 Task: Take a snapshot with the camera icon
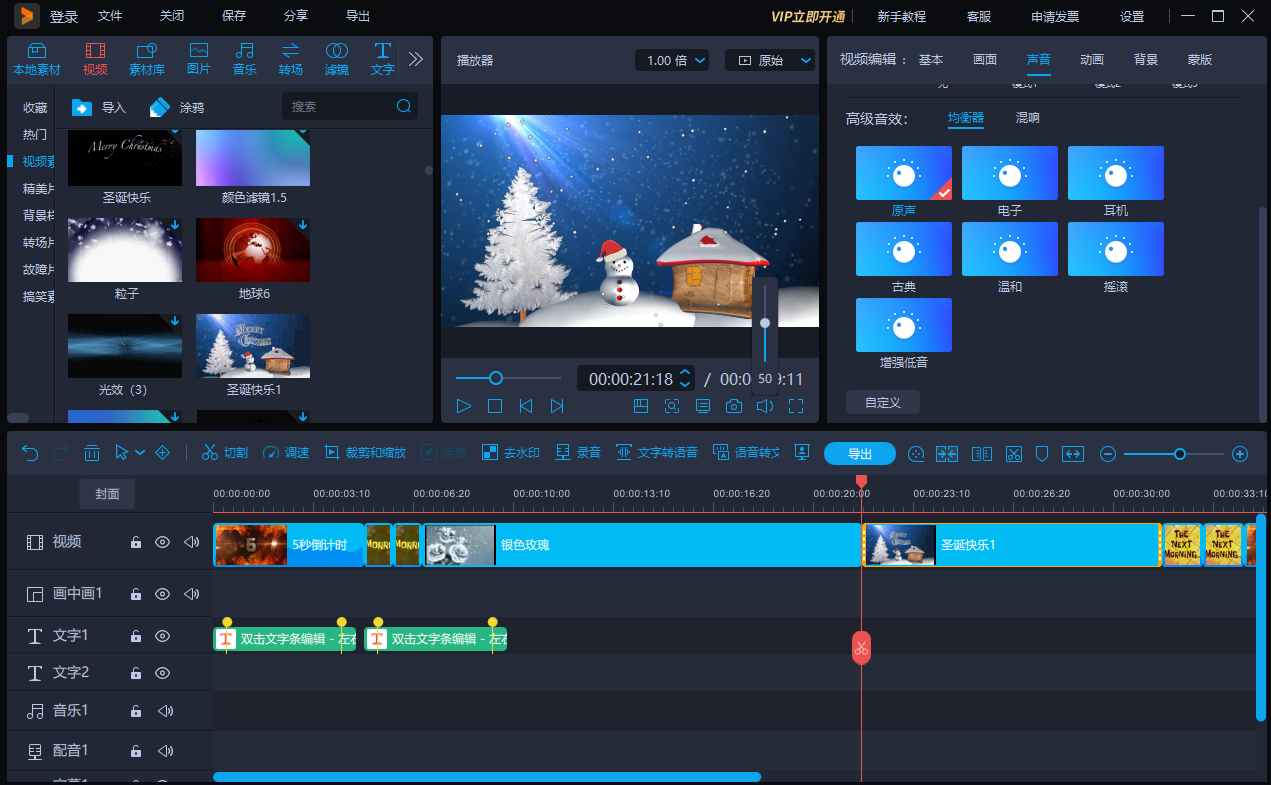tap(734, 406)
